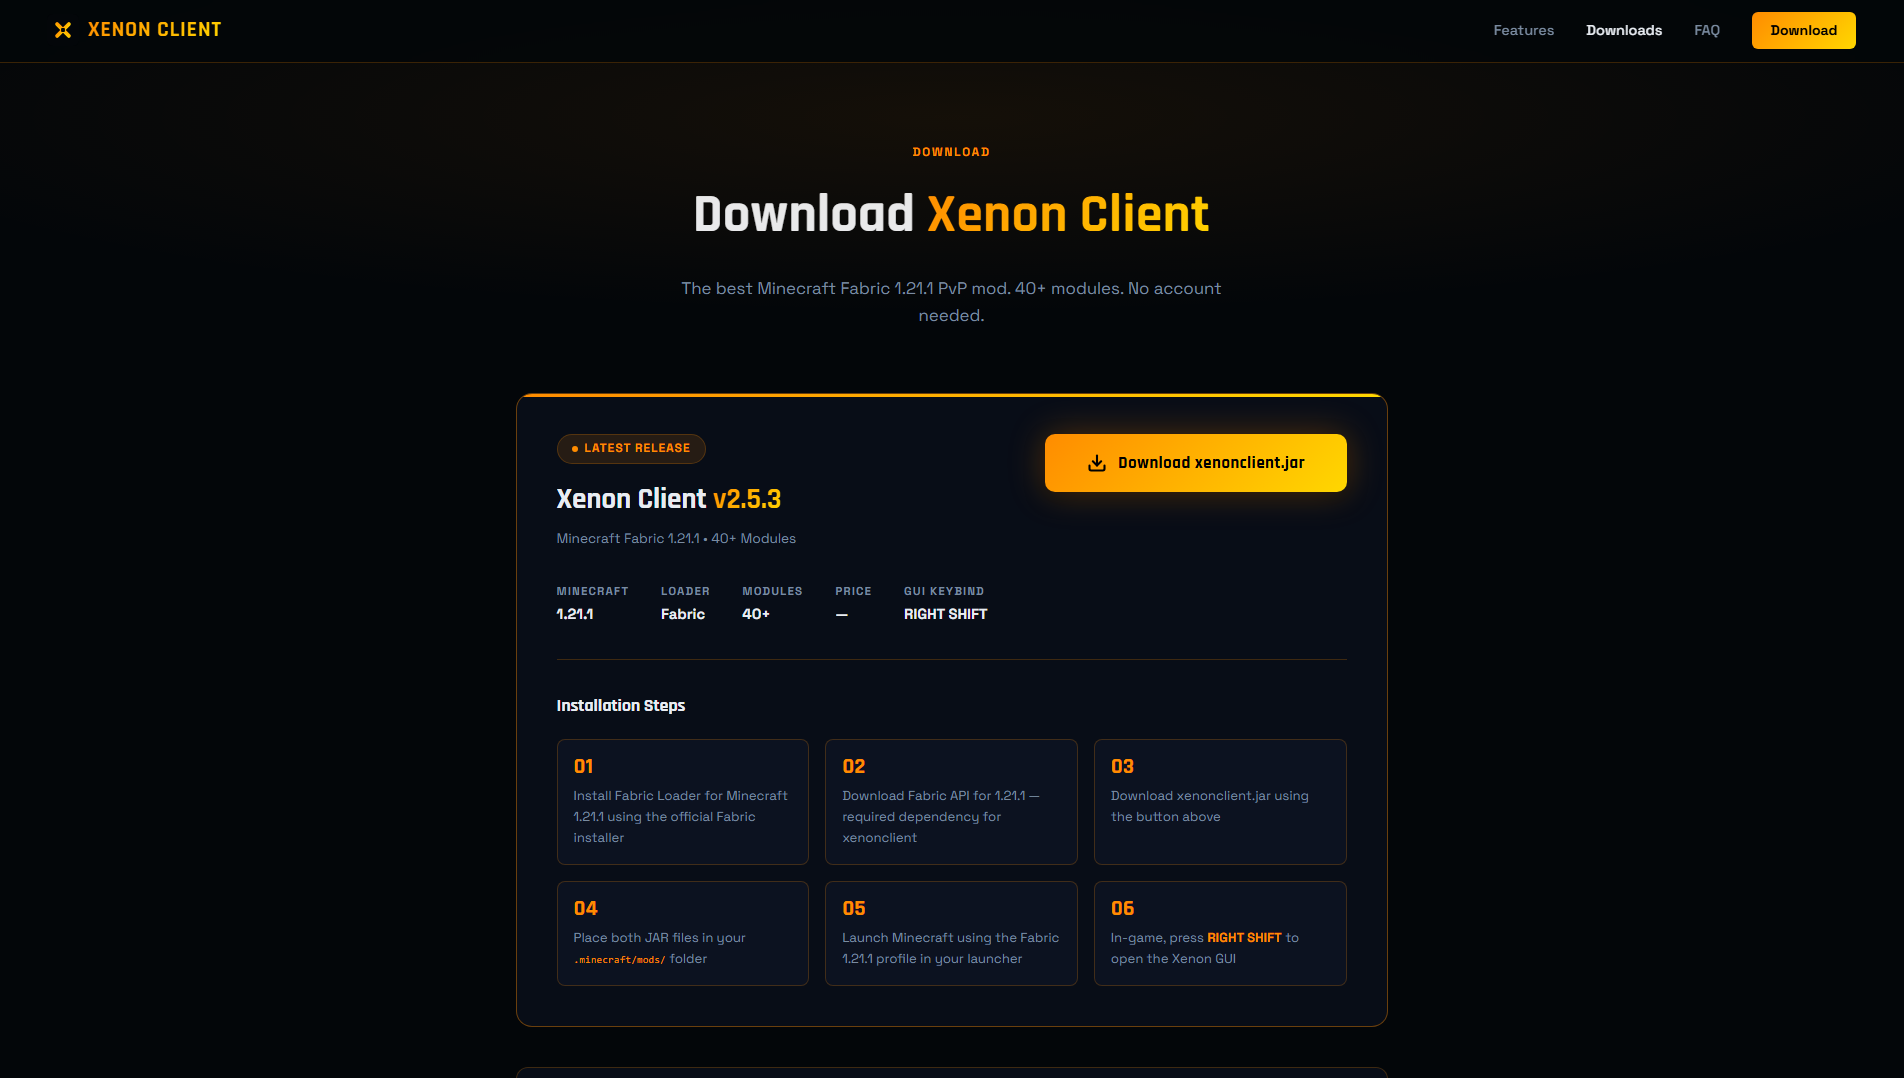Select step 06 press RIGHT SHIFT card
The width and height of the screenshot is (1904, 1078).
[x=1220, y=933]
